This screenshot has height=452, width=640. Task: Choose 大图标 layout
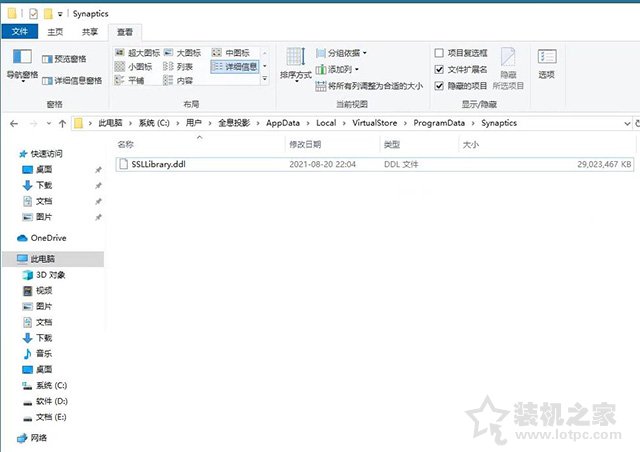point(182,53)
